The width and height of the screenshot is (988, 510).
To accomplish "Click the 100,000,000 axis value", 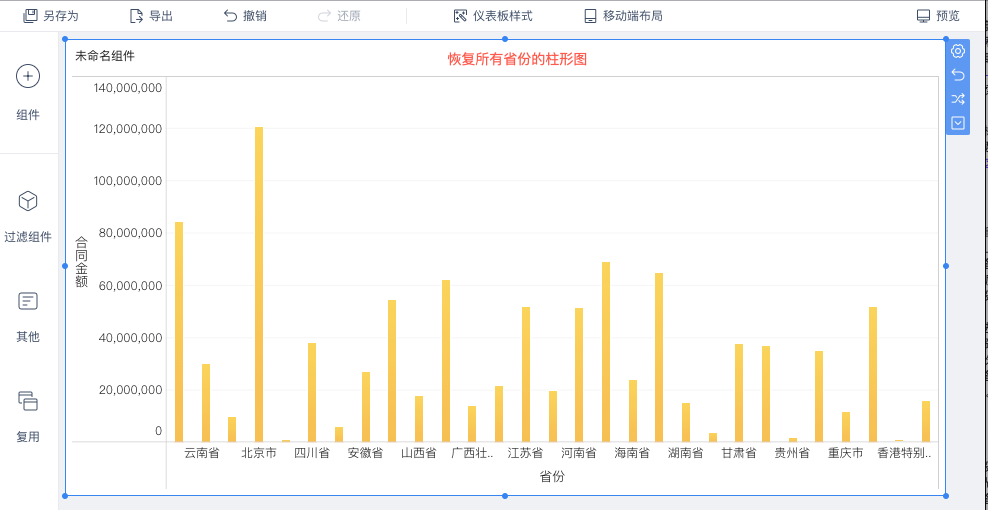I will pos(128,181).
